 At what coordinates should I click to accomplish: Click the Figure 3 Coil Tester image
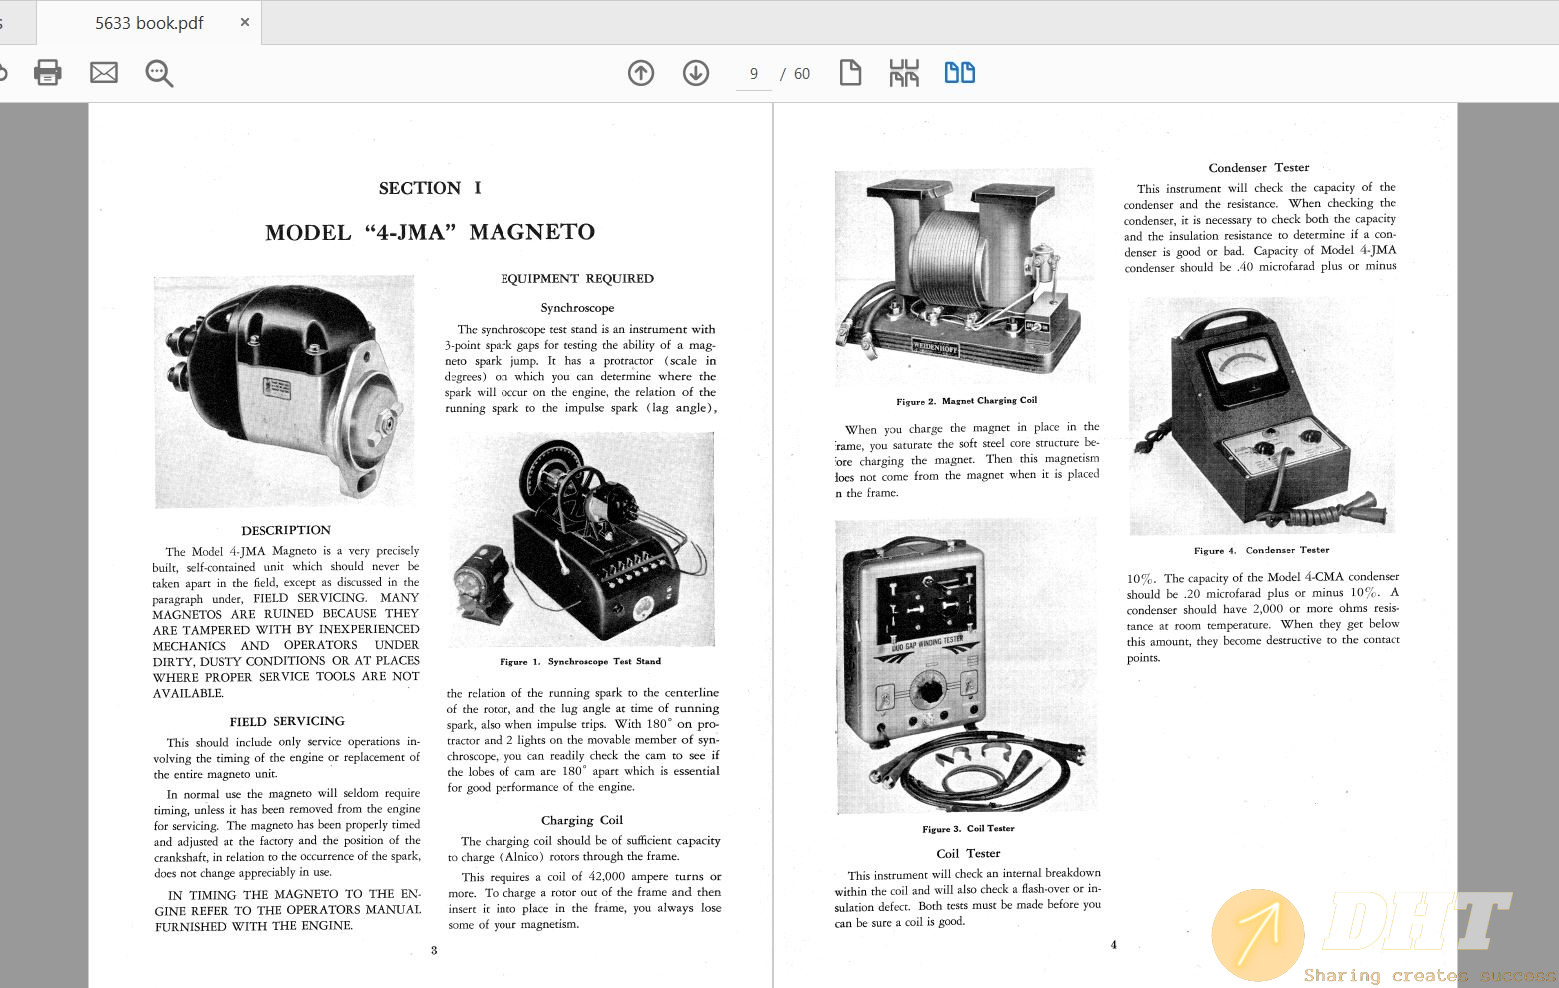pos(965,665)
